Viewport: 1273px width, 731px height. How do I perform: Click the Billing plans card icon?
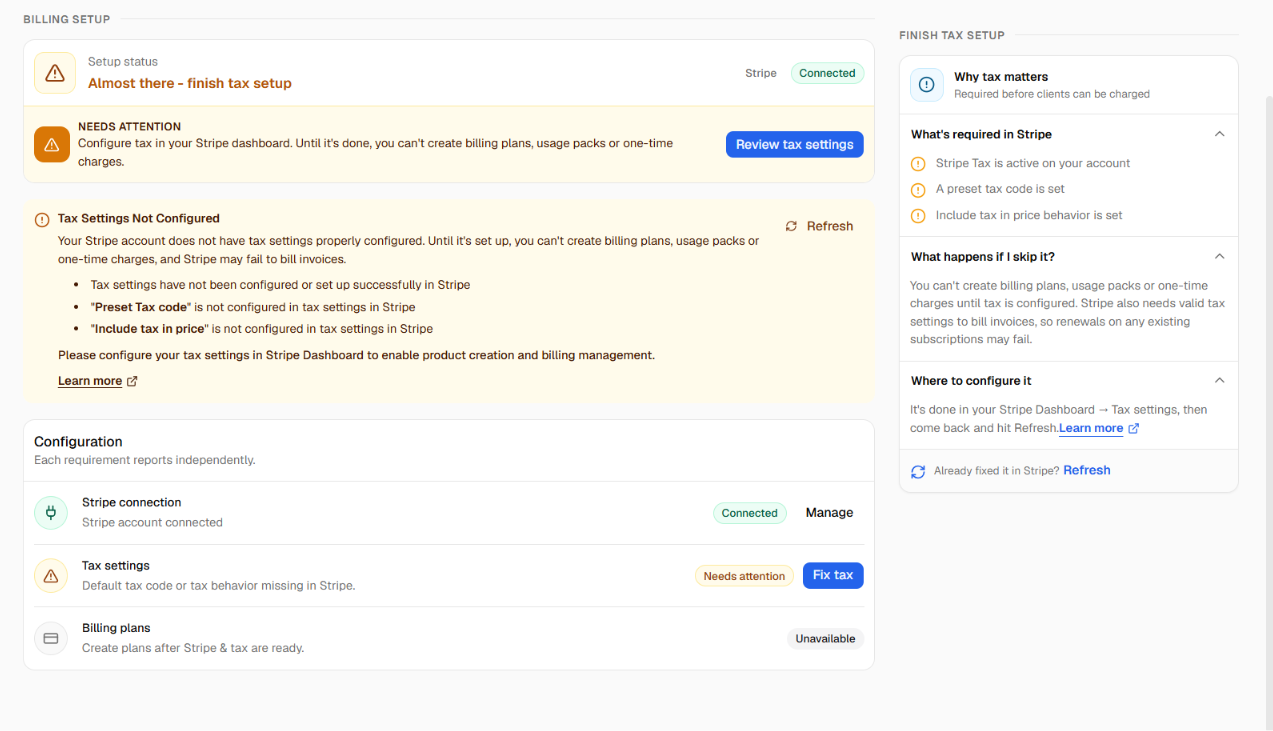click(x=51, y=638)
